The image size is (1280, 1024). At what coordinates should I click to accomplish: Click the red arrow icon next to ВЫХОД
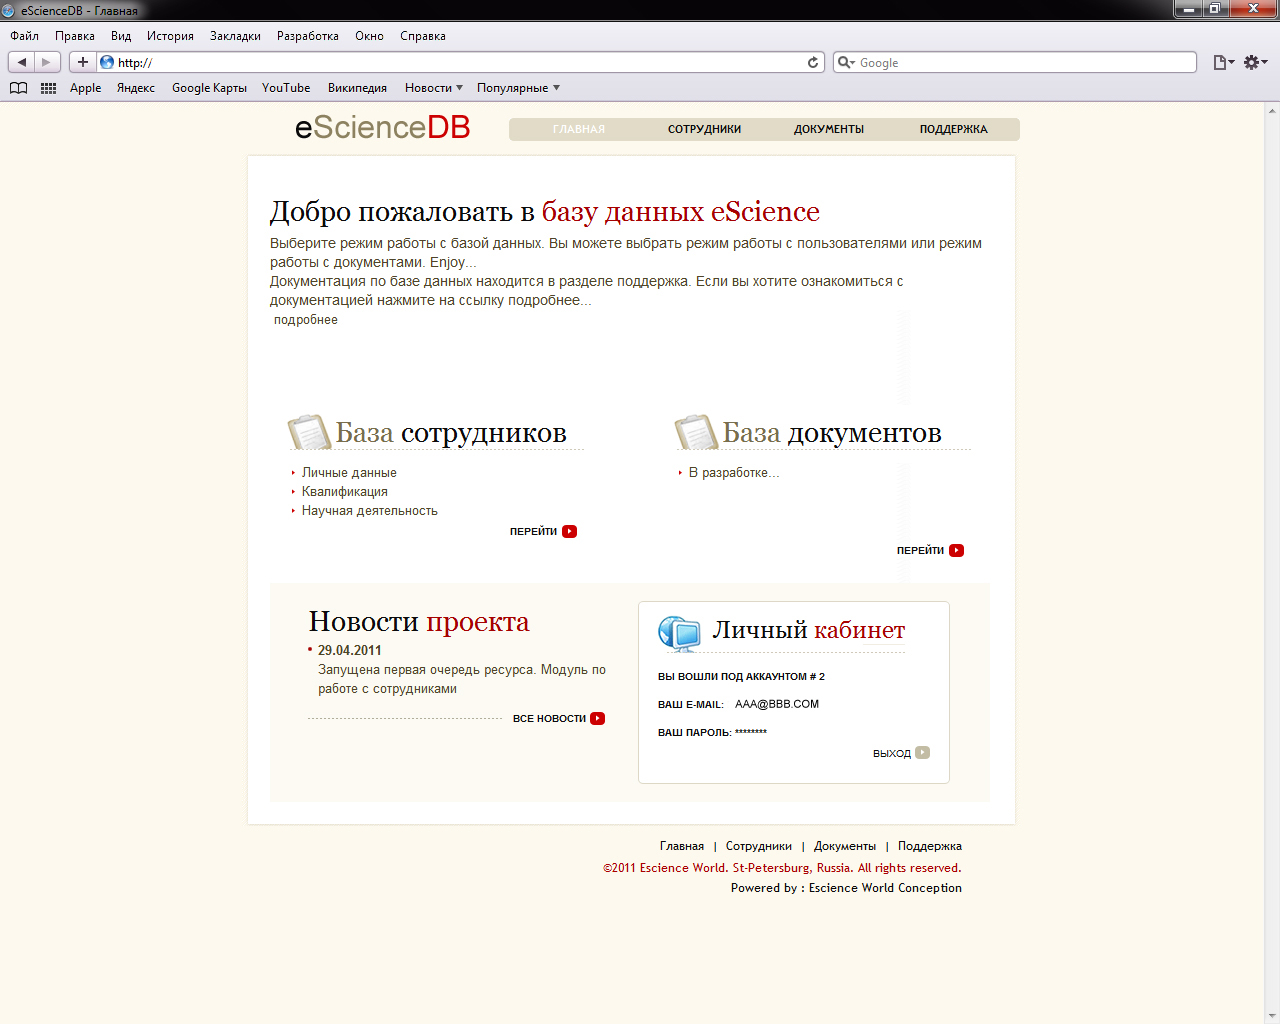point(922,752)
